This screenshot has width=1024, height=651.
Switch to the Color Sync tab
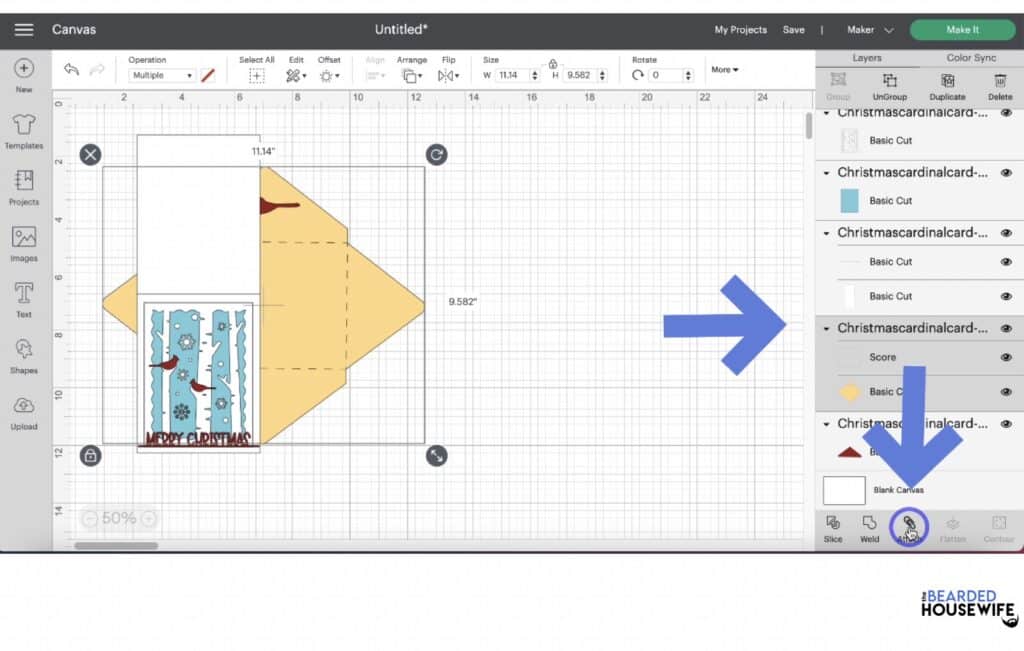pos(971,58)
